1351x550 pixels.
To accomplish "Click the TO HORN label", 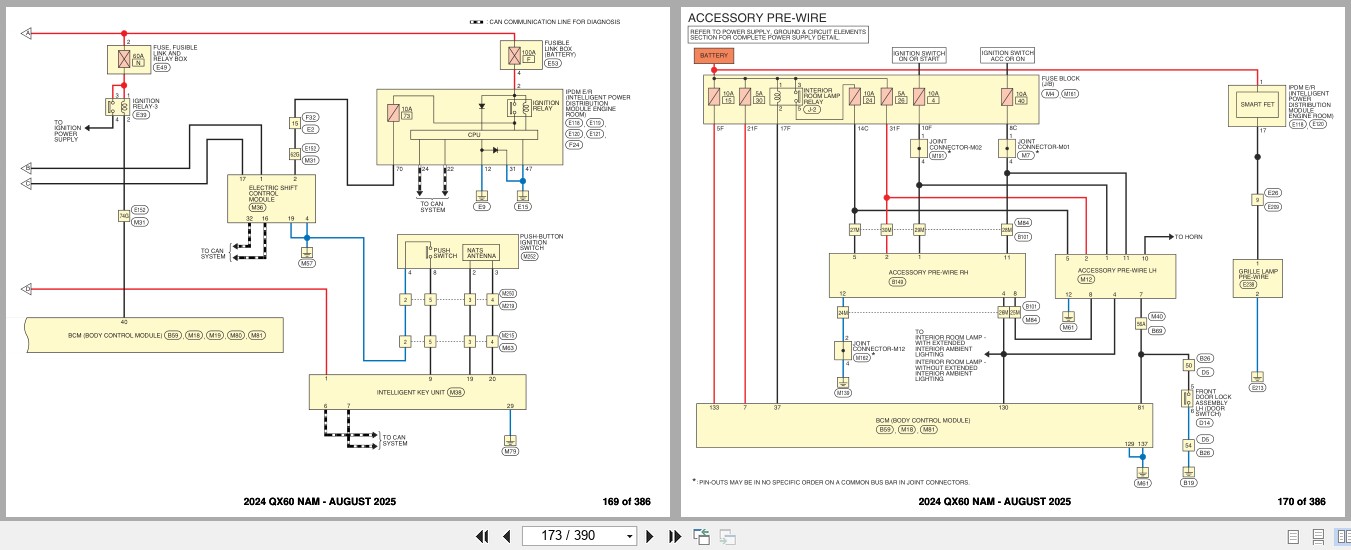I will click(1188, 237).
